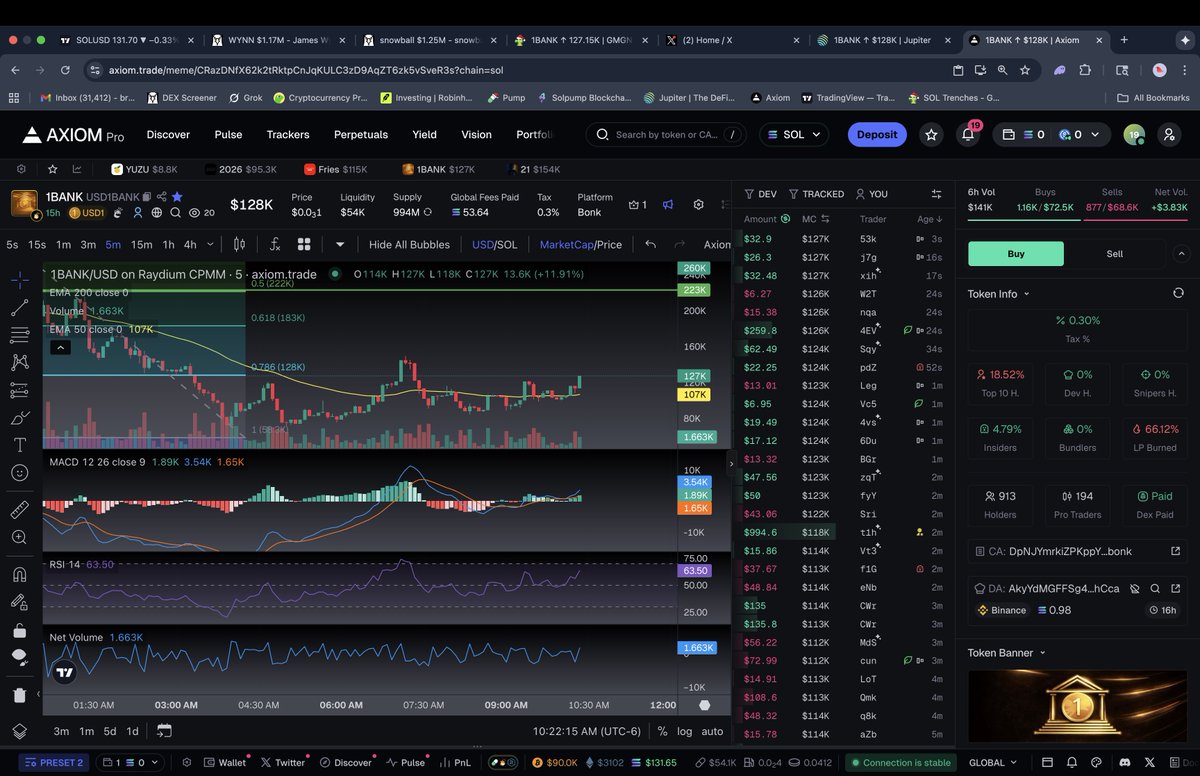This screenshot has height=776, width=1200.
Task: Open the chart template dropdown arrow
Action: pos(340,244)
